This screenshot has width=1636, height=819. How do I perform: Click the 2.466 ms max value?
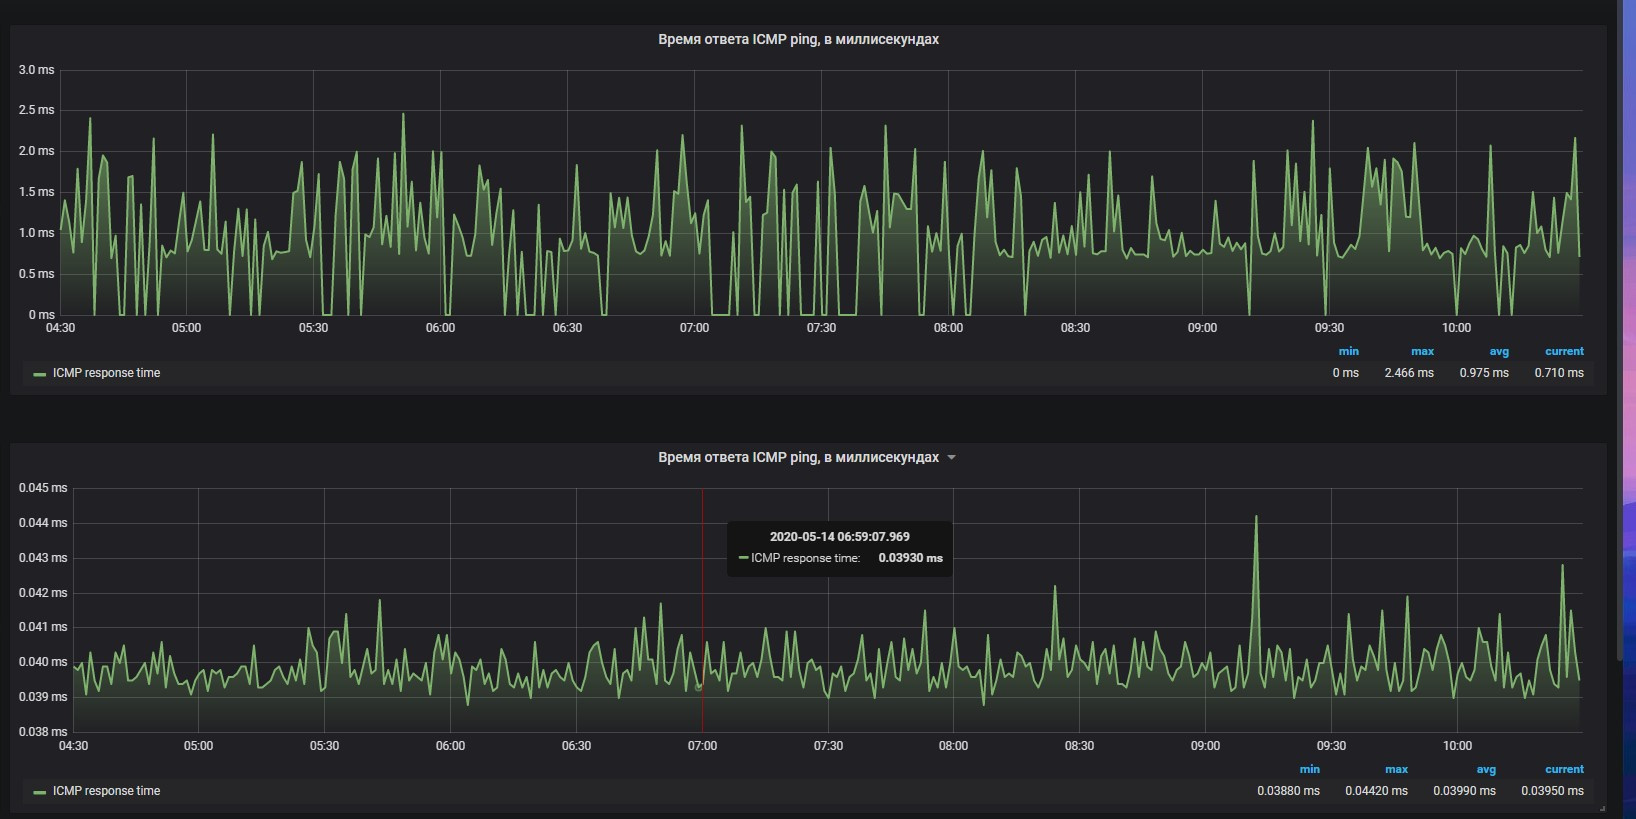click(x=1409, y=373)
